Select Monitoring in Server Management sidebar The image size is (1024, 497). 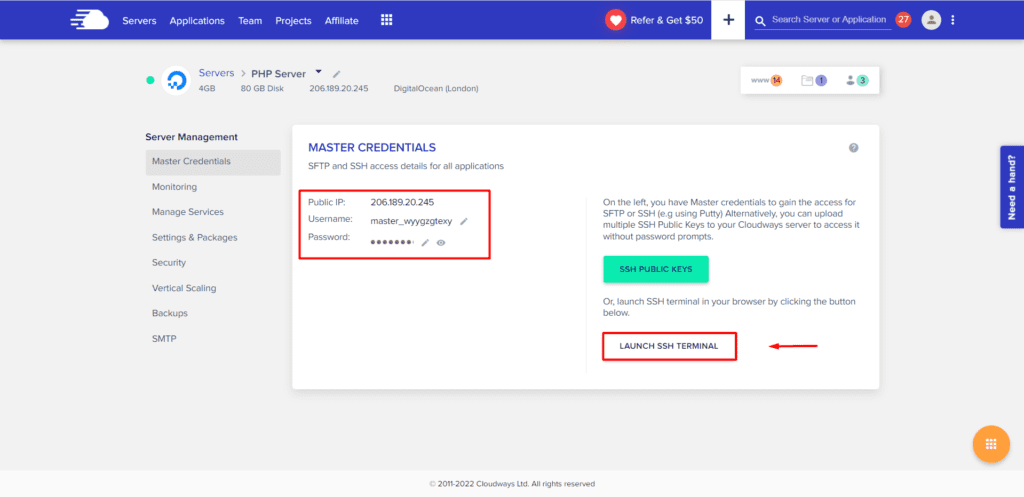(x=174, y=187)
